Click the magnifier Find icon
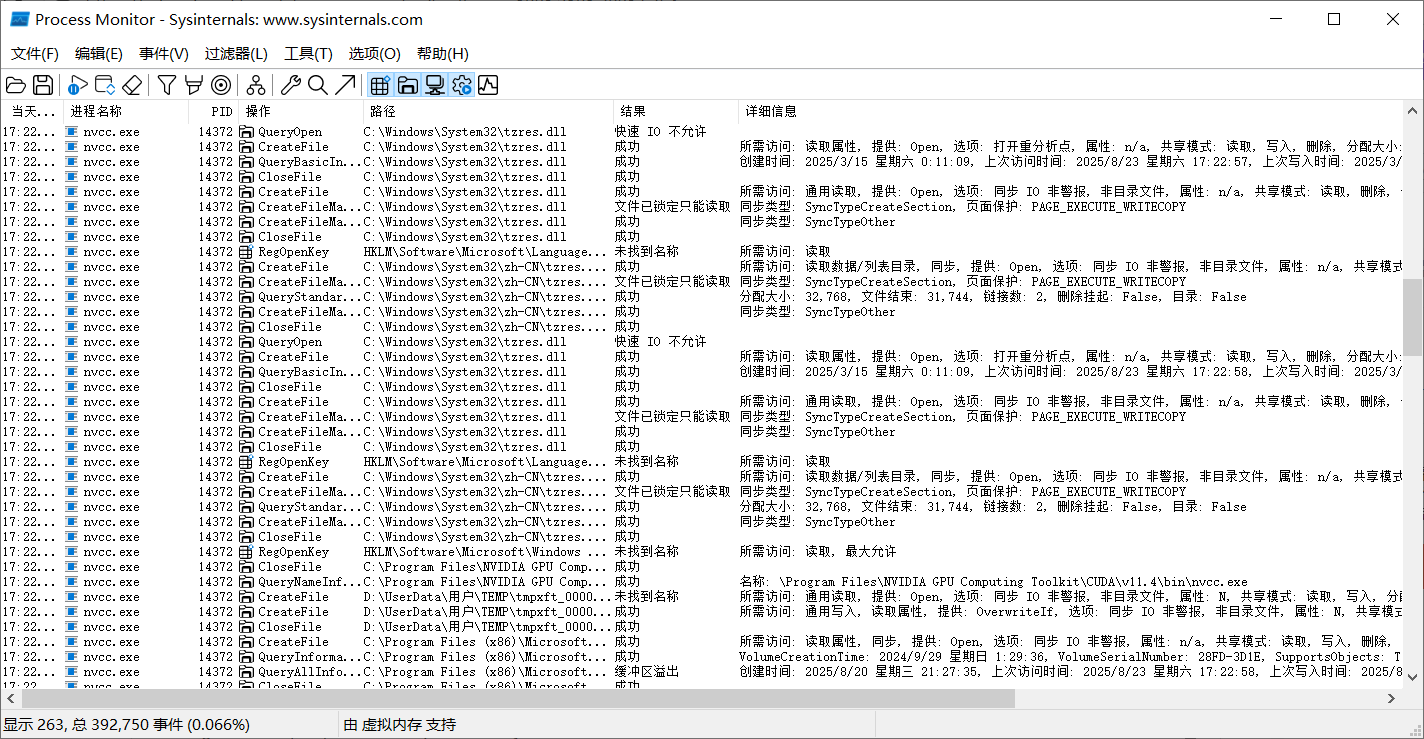 318,85
